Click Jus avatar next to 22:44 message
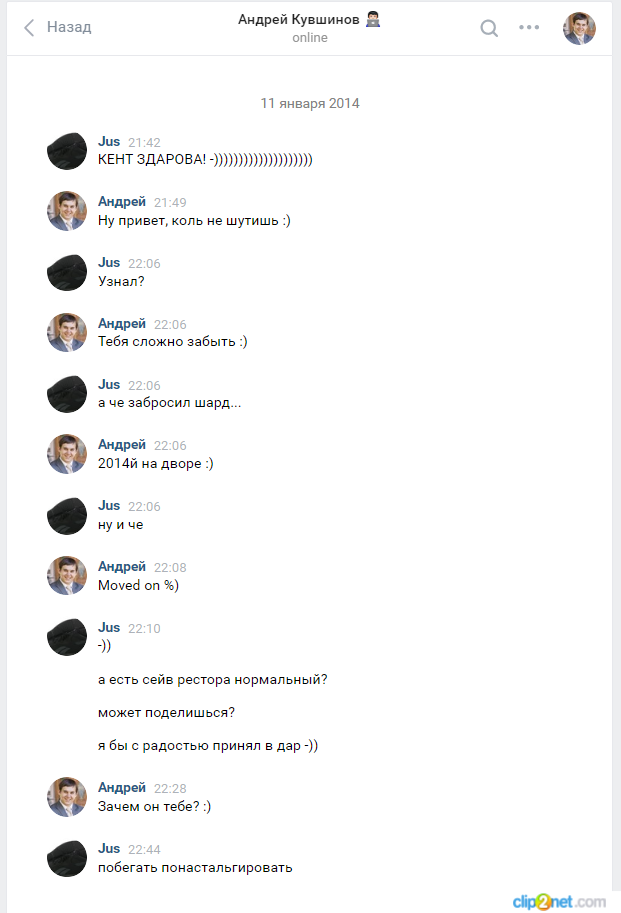The width and height of the screenshot is (621, 913). click(67, 858)
